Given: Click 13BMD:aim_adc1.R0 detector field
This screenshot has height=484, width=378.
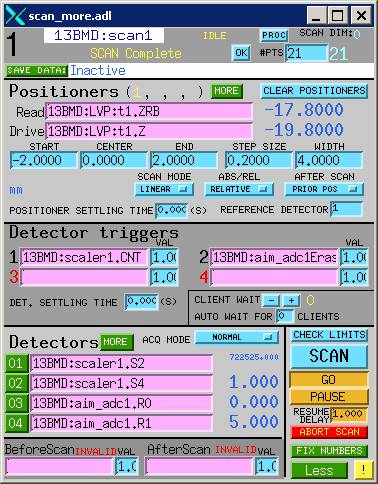Looking at the screenshot, I should (122, 403).
